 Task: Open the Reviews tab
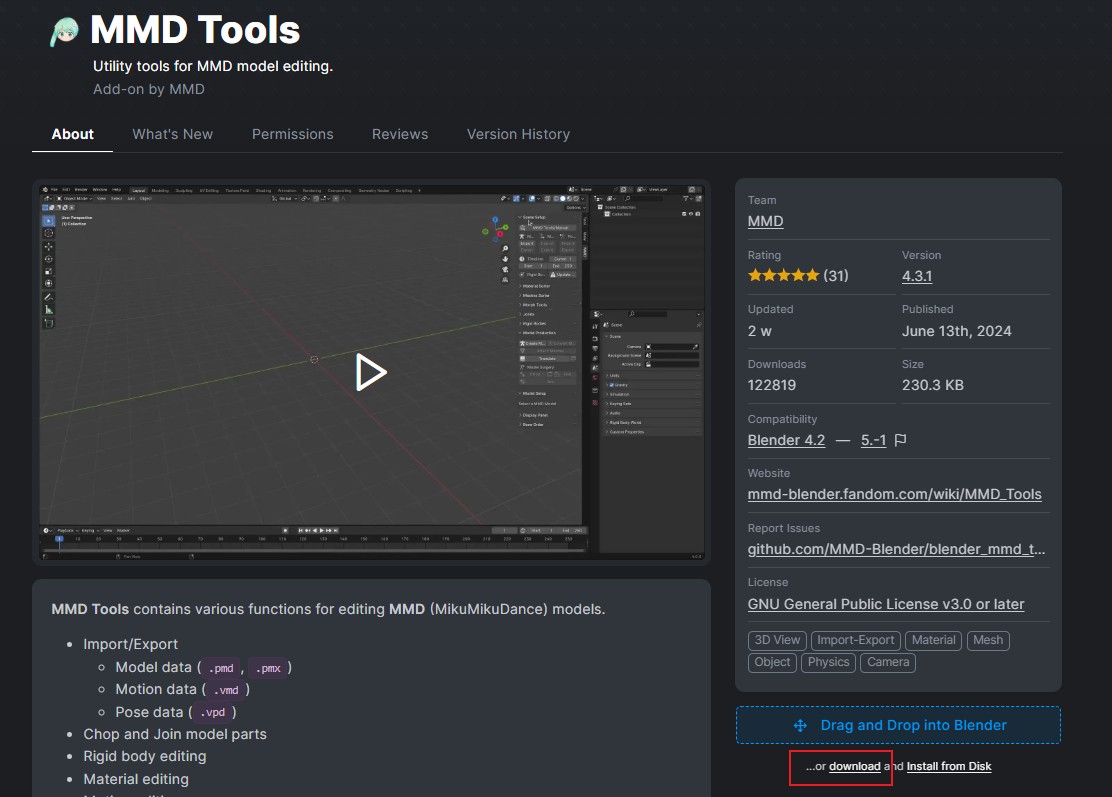400,134
